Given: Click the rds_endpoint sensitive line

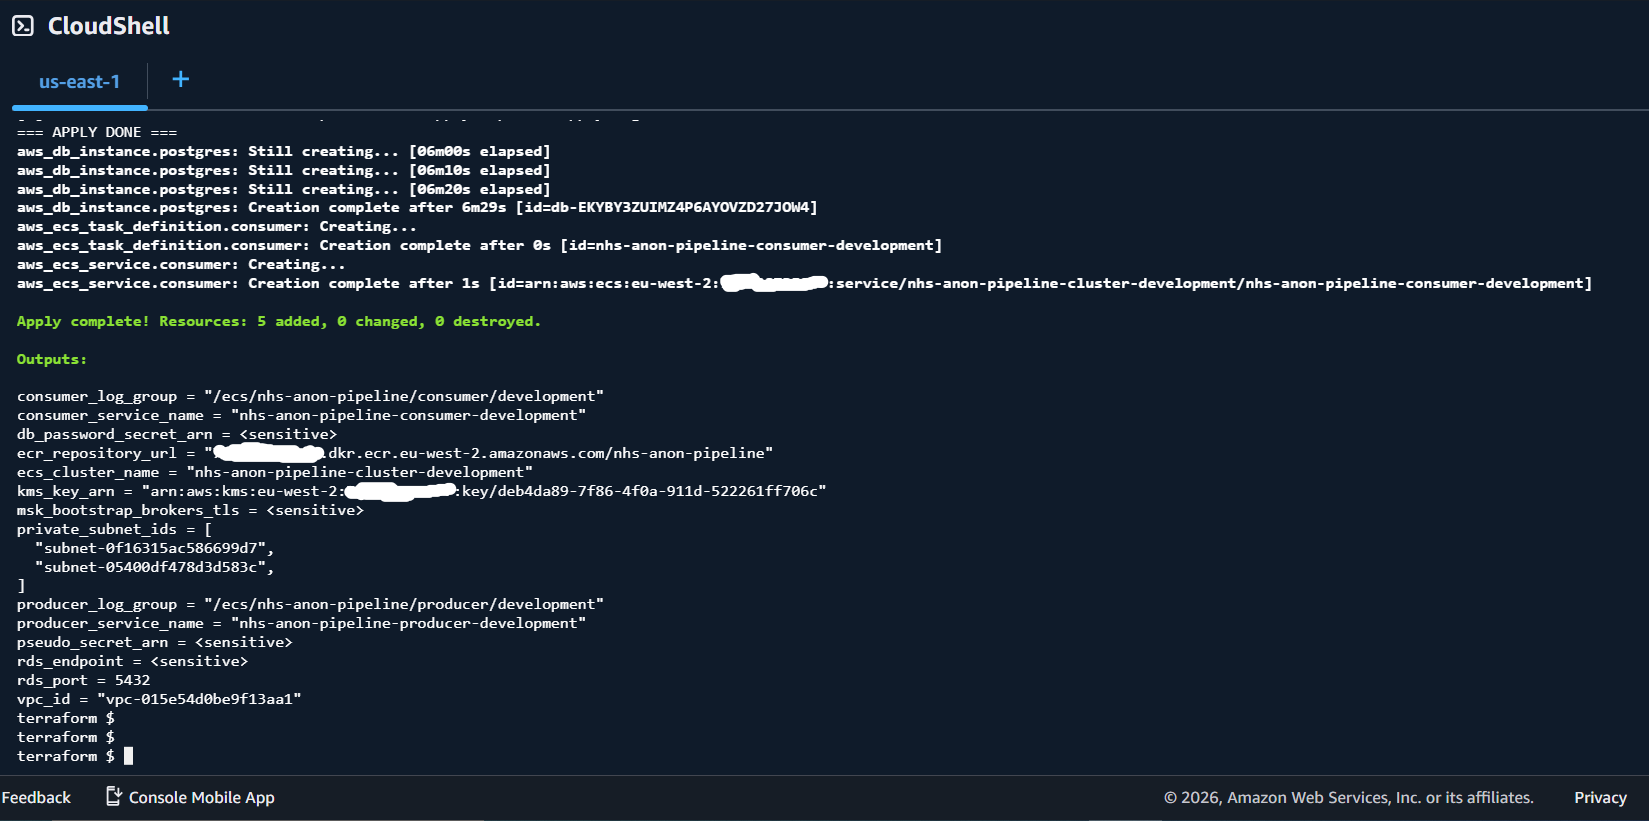Looking at the screenshot, I should 132,661.
